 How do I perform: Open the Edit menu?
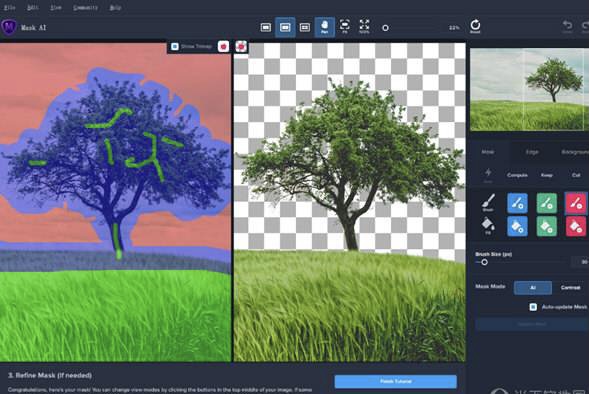tap(33, 8)
